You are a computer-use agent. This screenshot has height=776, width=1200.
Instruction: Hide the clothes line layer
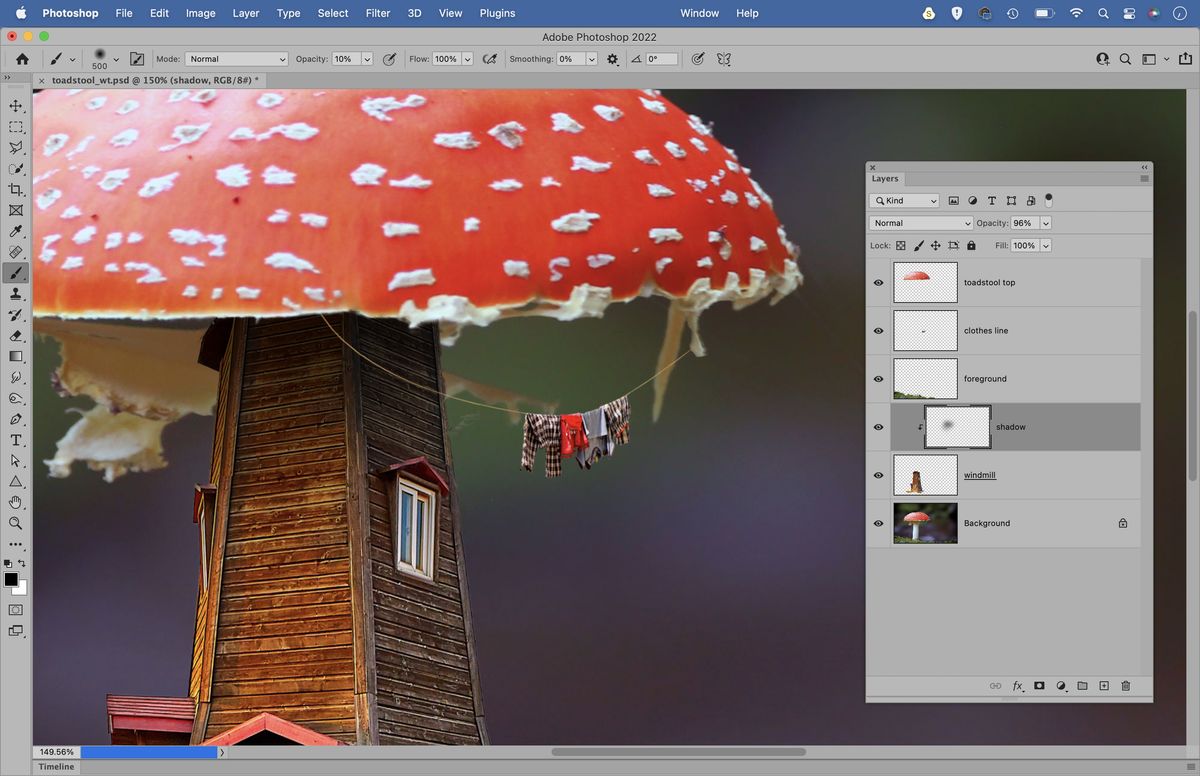[x=878, y=330]
